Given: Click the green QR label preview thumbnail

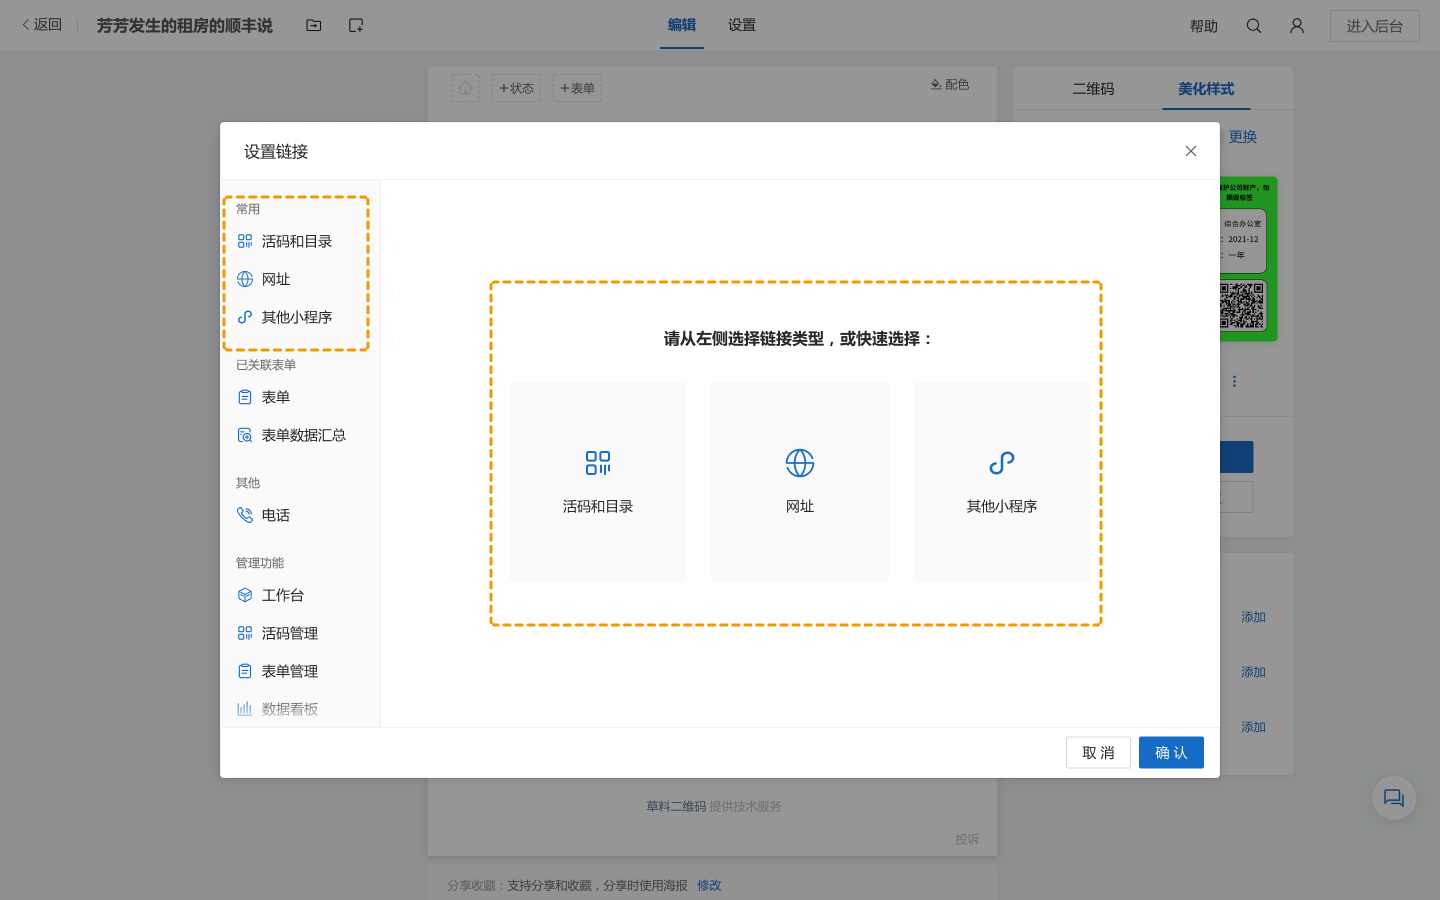Looking at the screenshot, I should pyautogui.click(x=1248, y=259).
